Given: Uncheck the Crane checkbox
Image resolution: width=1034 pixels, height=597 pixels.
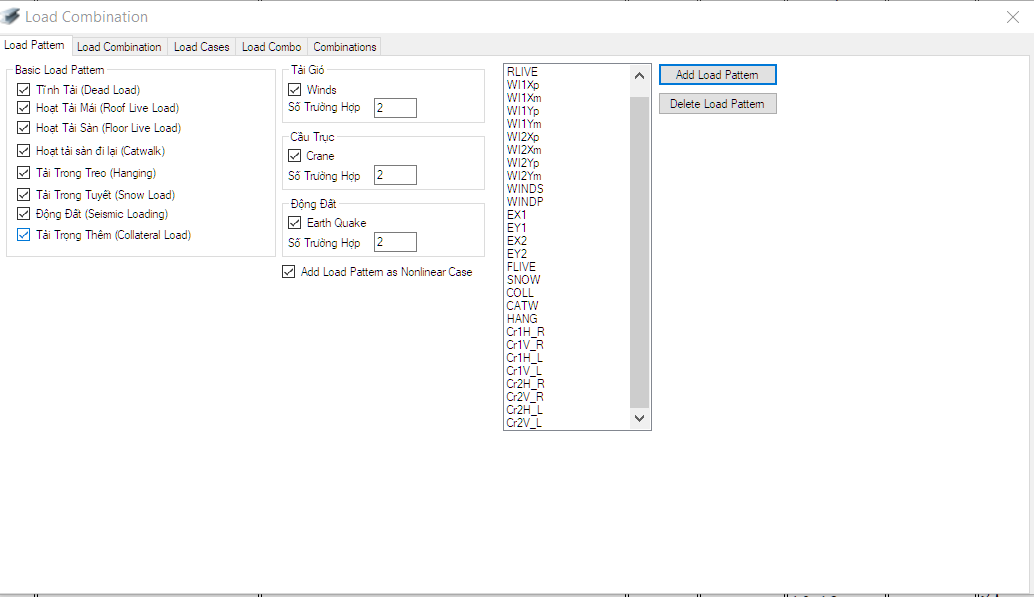Looking at the screenshot, I should point(294,155).
